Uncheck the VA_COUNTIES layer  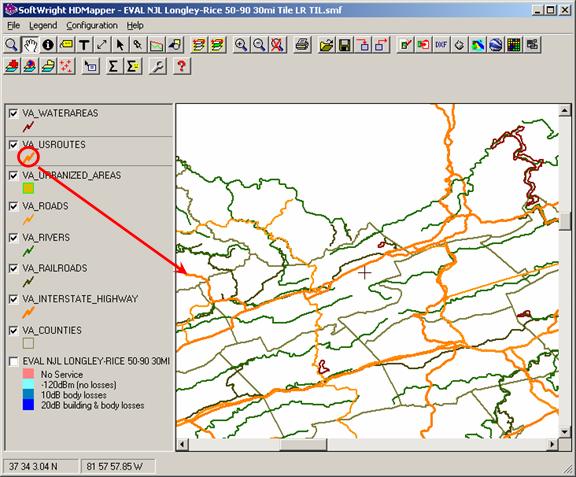coord(14,331)
